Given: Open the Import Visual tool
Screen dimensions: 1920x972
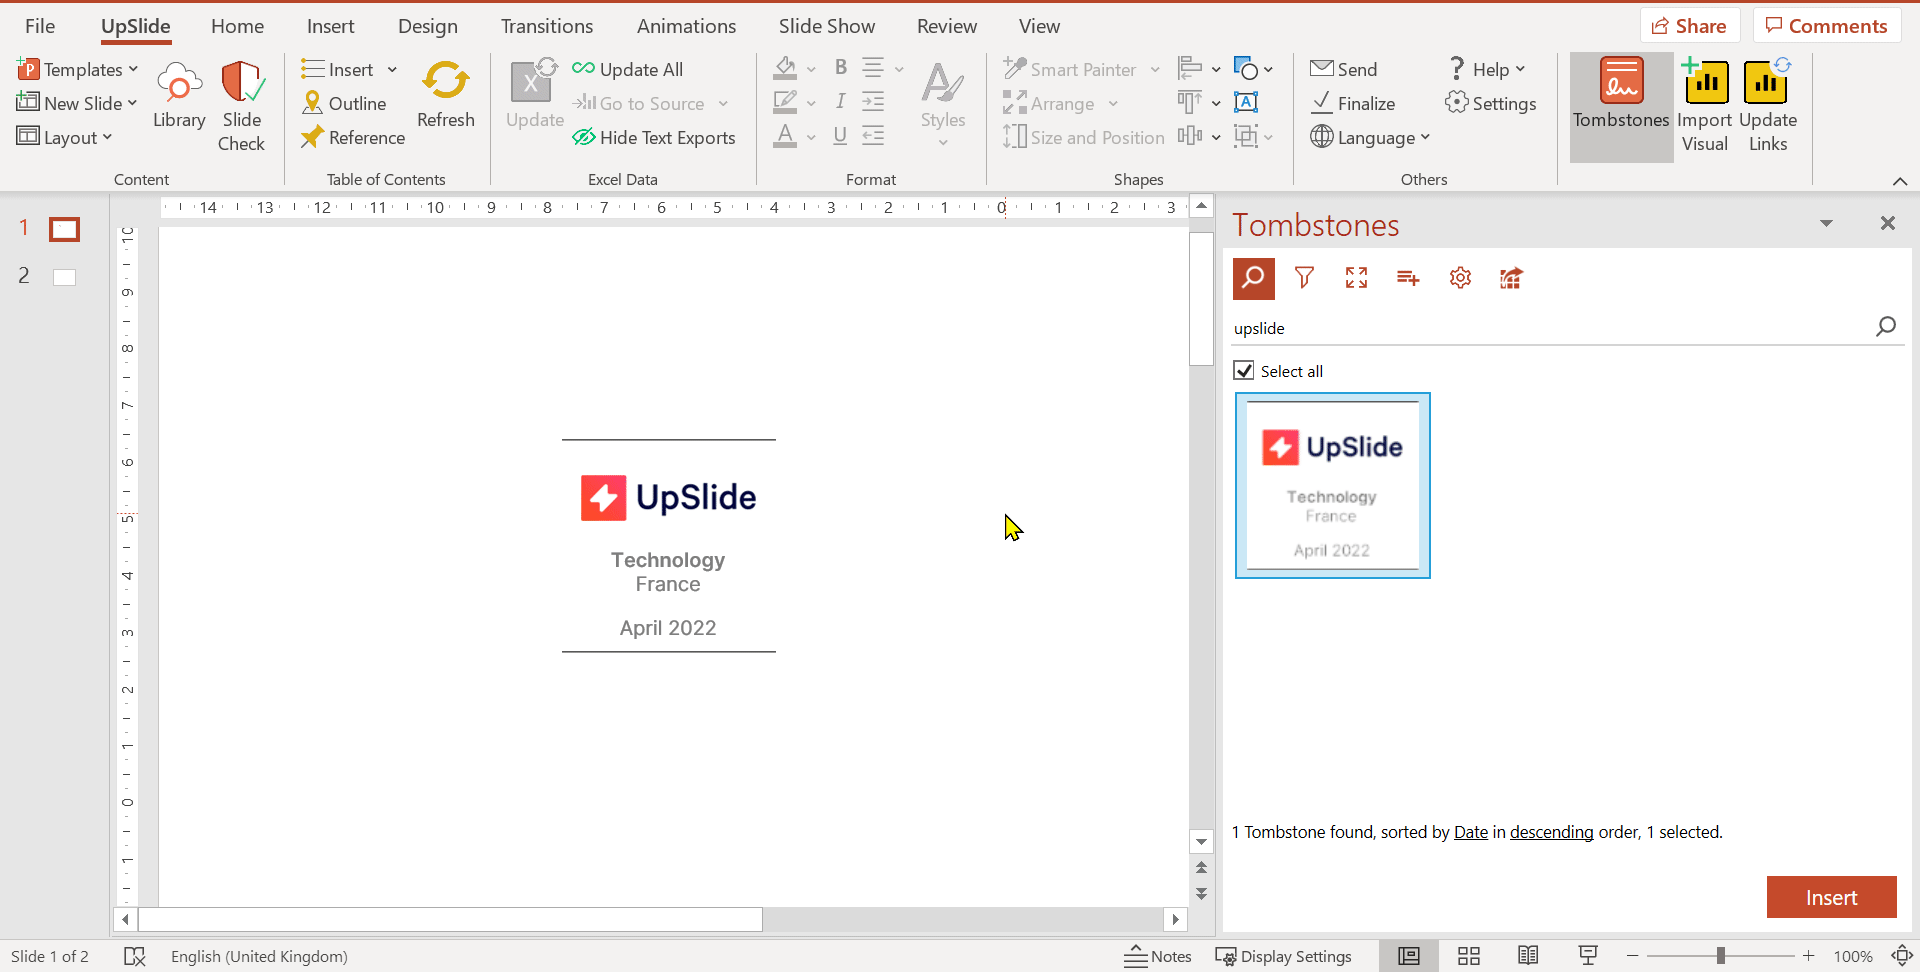Looking at the screenshot, I should tap(1704, 106).
